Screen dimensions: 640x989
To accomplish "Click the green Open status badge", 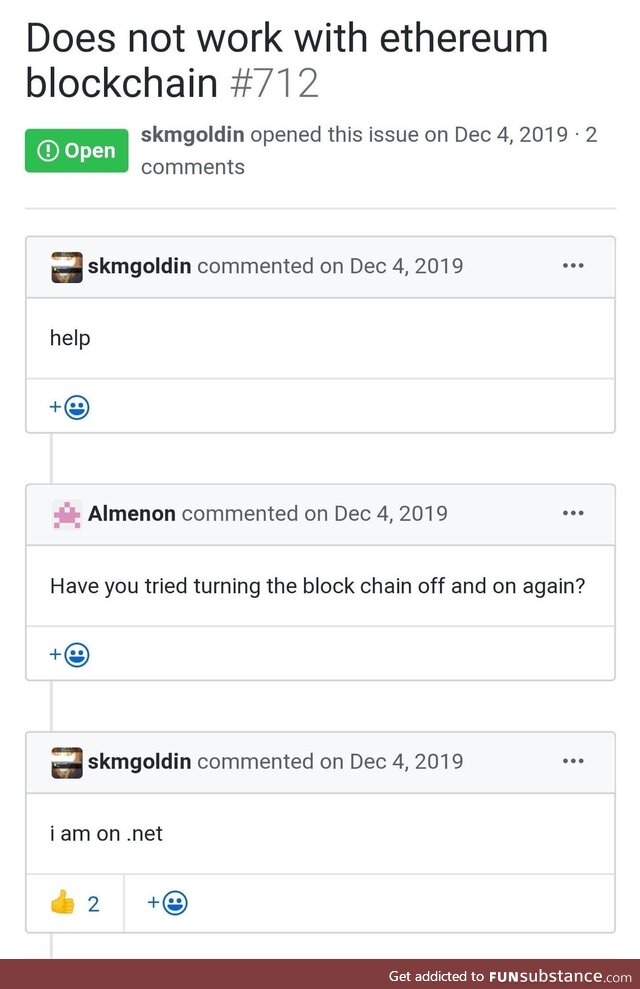I will (77, 150).
